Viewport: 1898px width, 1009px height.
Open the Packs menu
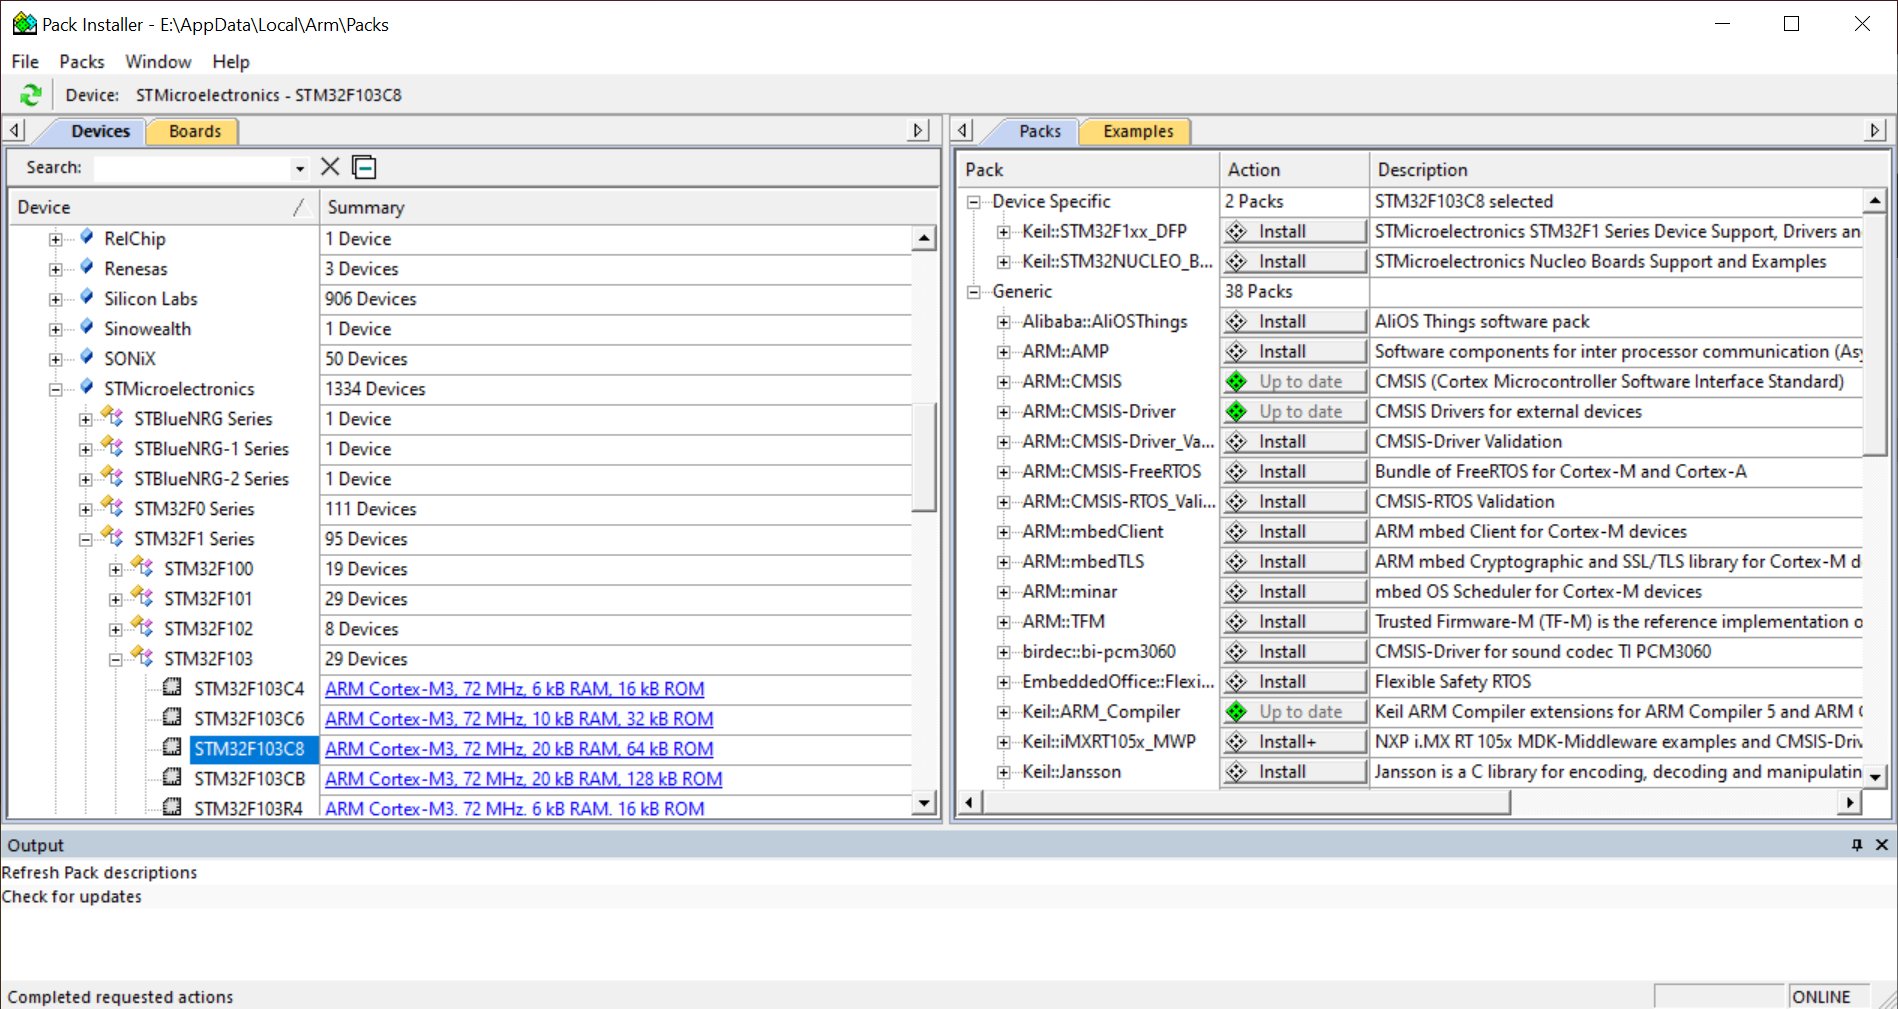pos(82,62)
